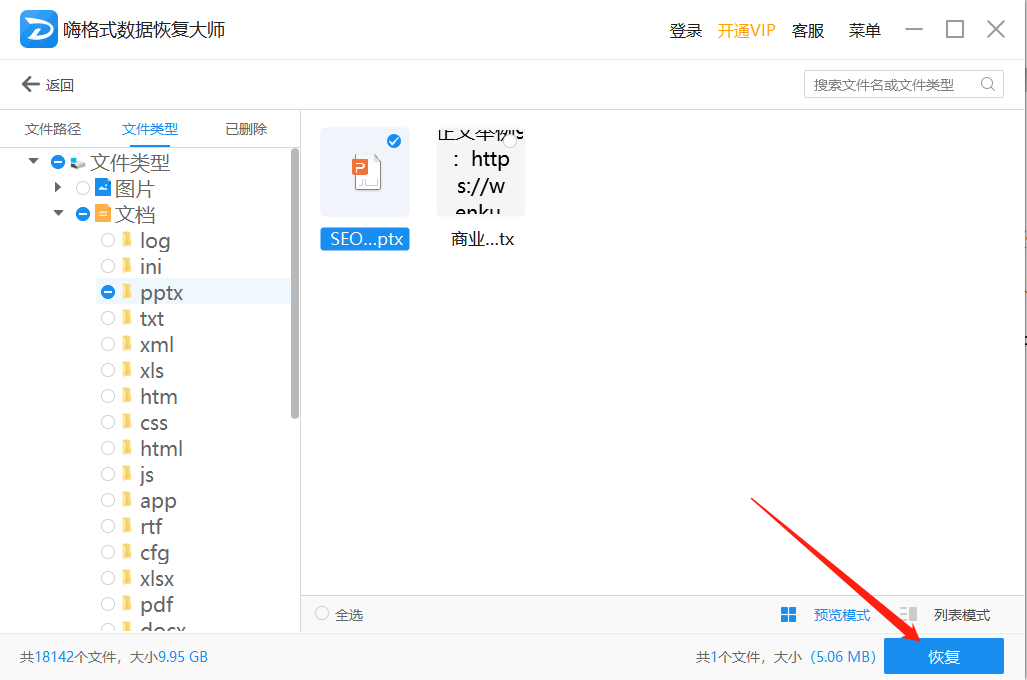Click the xml folder icon
1027x680 pixels.
[x=127, y=344]
